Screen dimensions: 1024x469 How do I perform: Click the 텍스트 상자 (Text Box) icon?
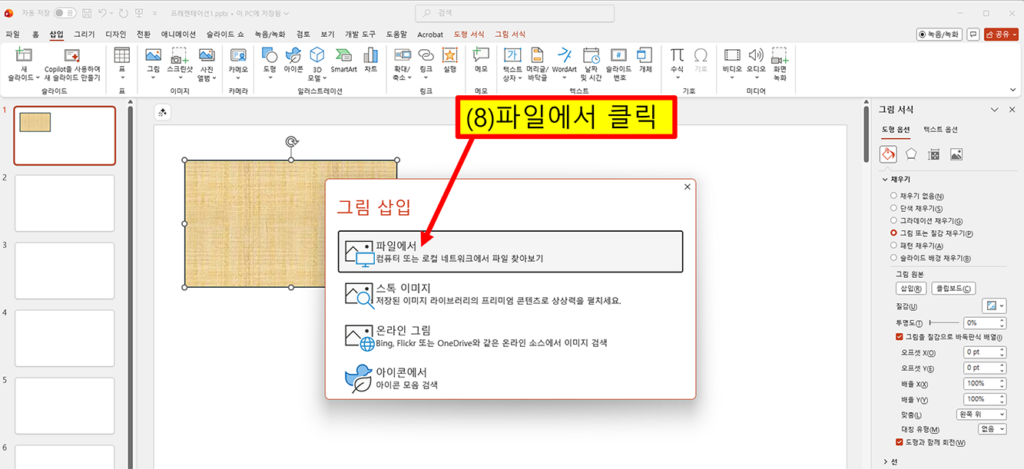[x=513, y=55]
